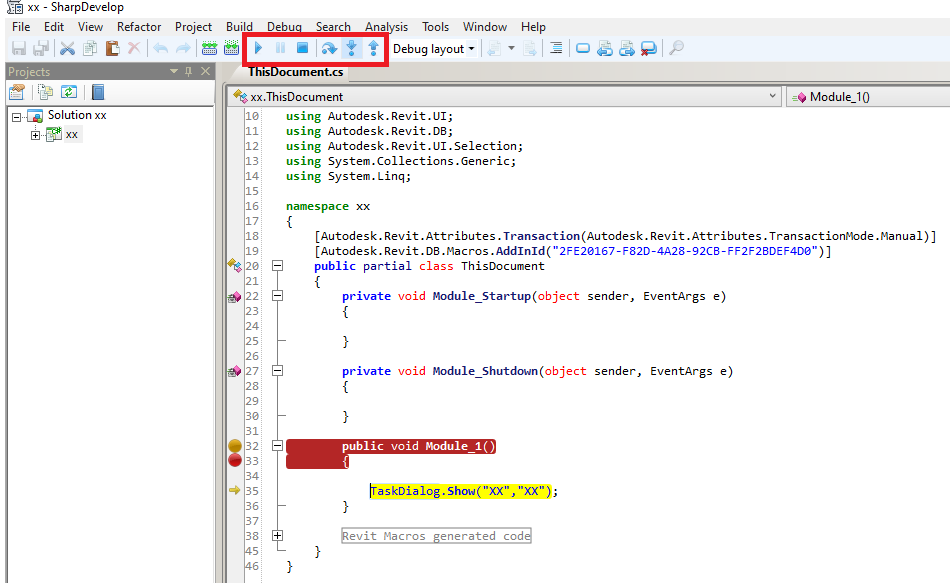
Task: Open the Debug layout dropdown
Action: (433, 48)
